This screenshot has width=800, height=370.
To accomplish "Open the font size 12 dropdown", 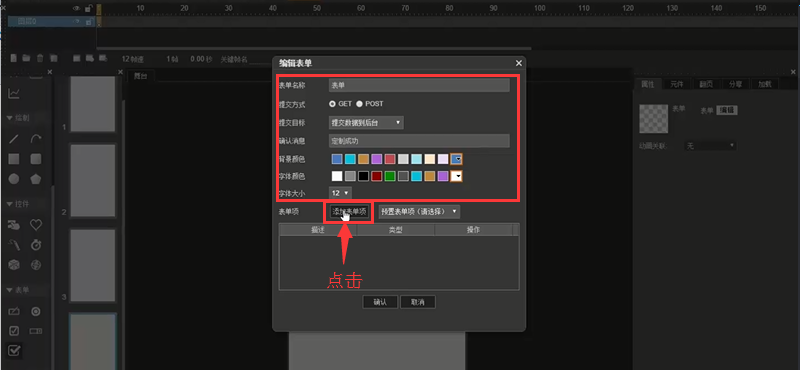I will click(340, 193).
